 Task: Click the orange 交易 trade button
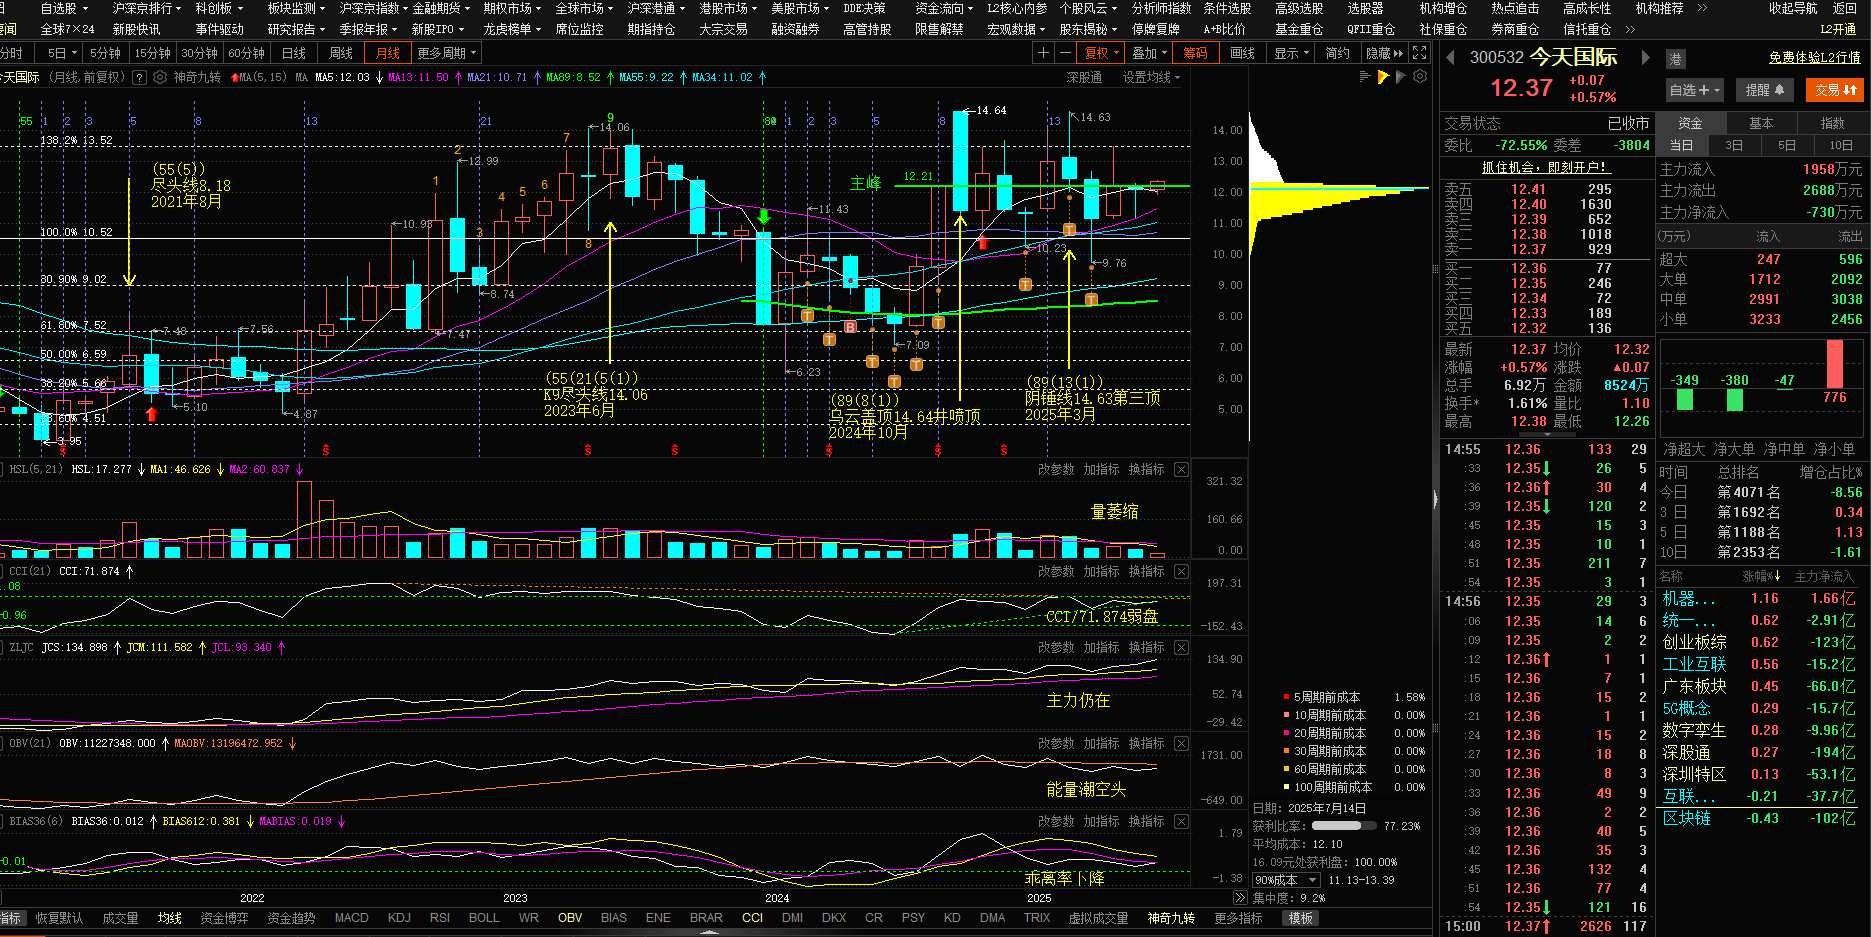tap(1835, 90)
